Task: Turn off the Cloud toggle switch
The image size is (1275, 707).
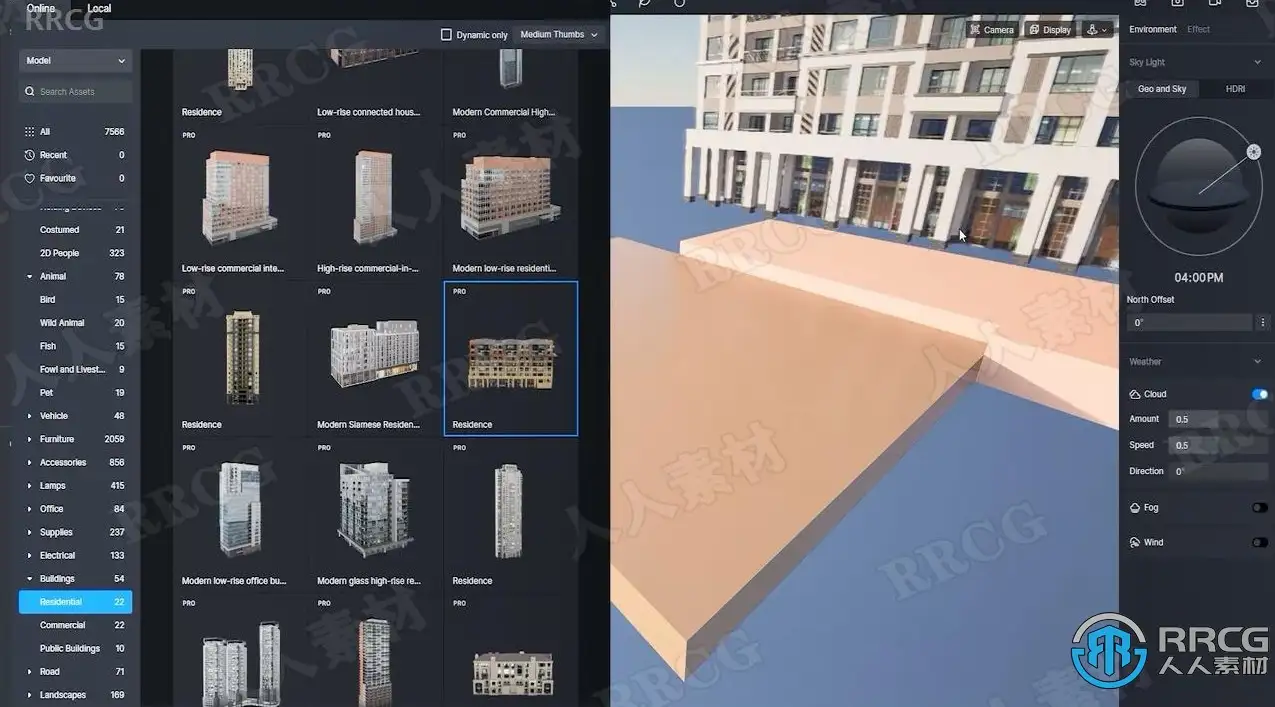Action: pyautogui.click(x=1259, y=394)
